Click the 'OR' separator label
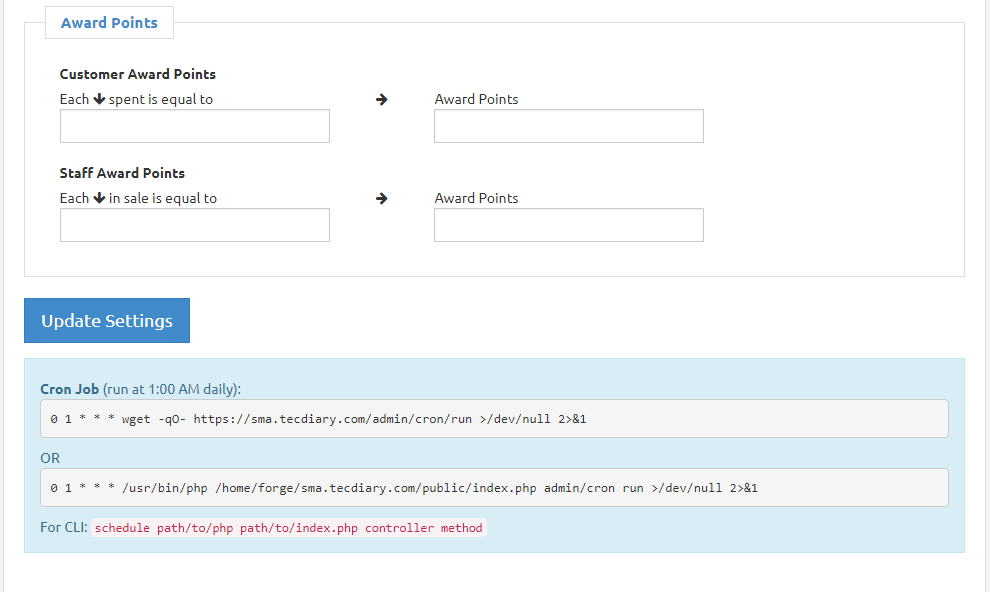Screen dimensions: 990x592 (50, 457)
